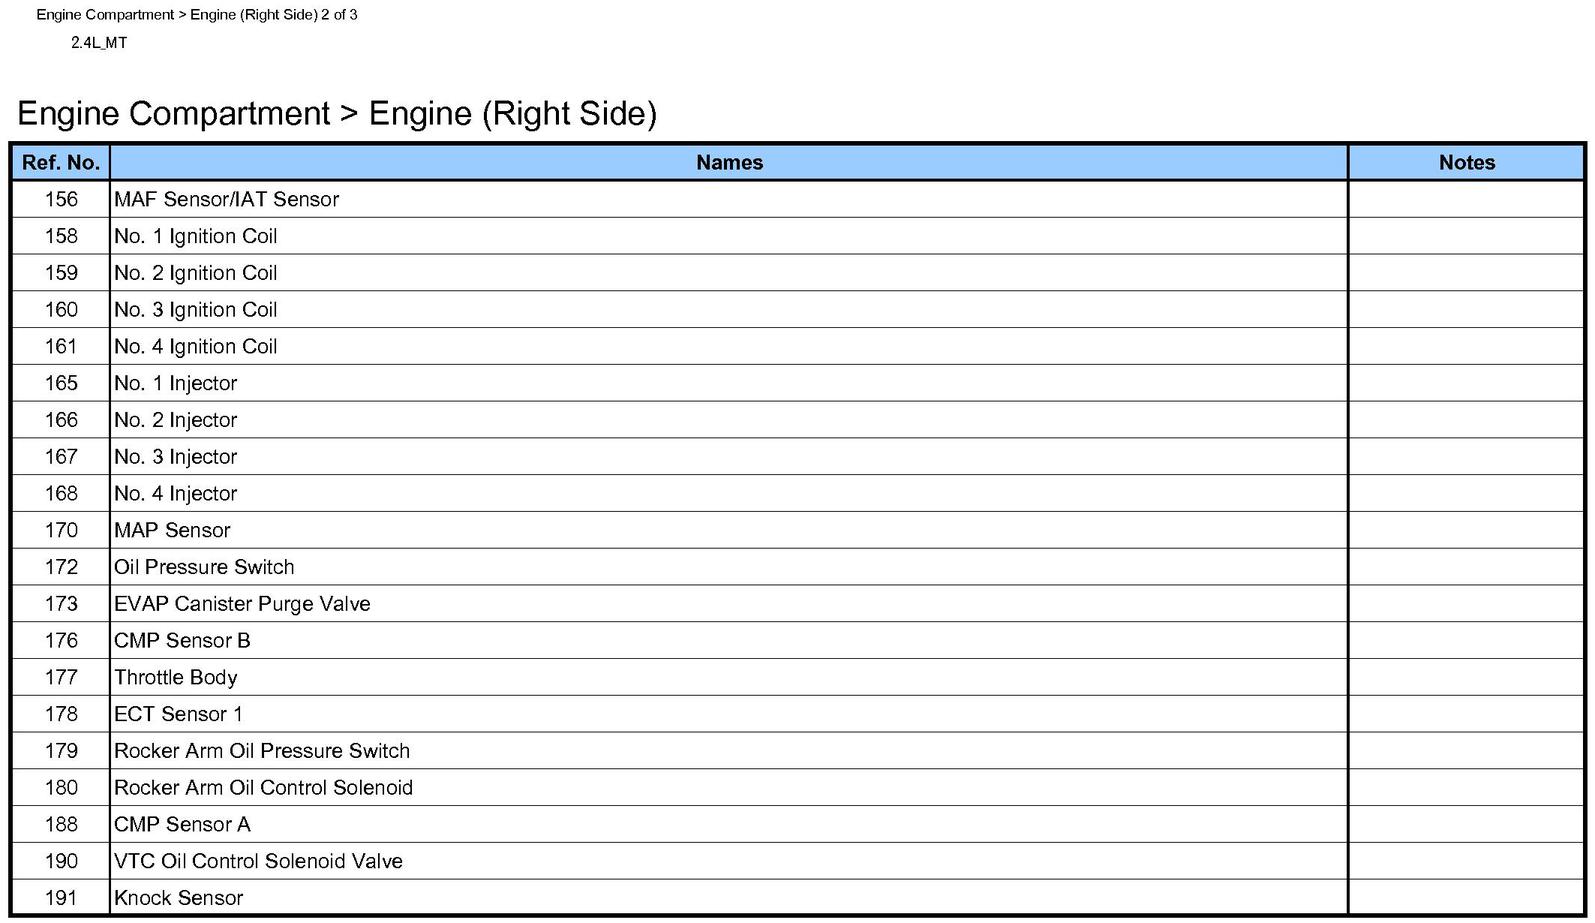This screenshot has width=1595, height=923.
Task: Select the MAF Sensor/IAT Sensor row name
Action: 226,200
